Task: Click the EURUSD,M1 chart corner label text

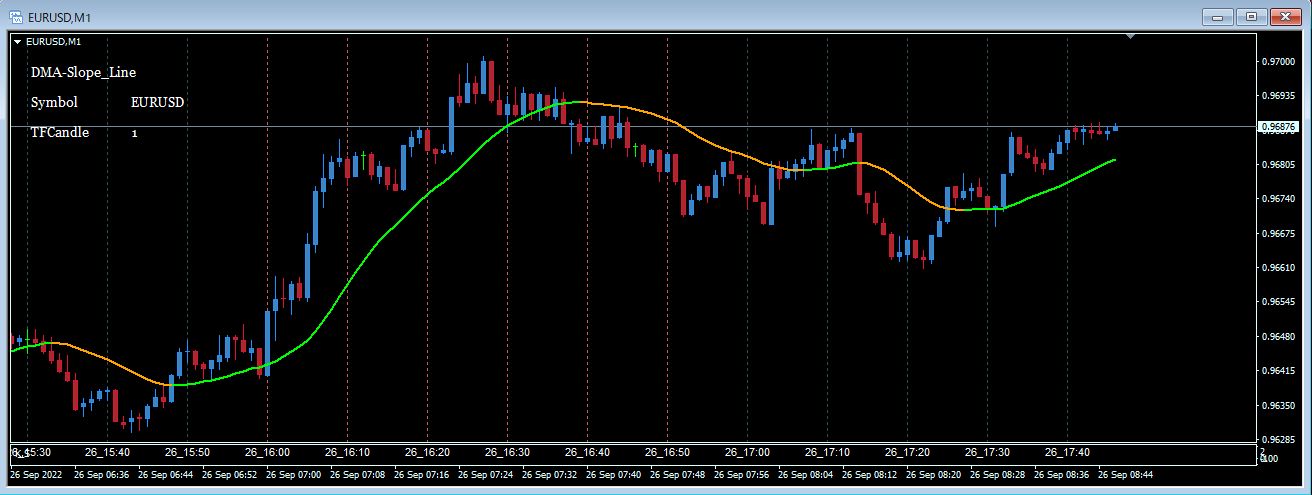Action: point(54,42)
